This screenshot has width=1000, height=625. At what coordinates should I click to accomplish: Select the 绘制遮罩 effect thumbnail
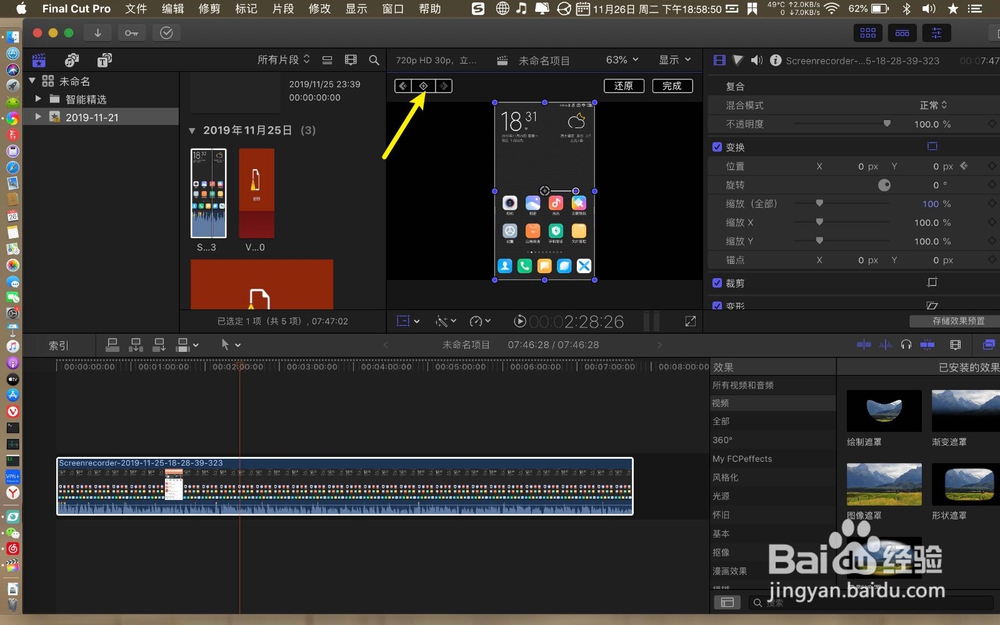pos(884,411)
